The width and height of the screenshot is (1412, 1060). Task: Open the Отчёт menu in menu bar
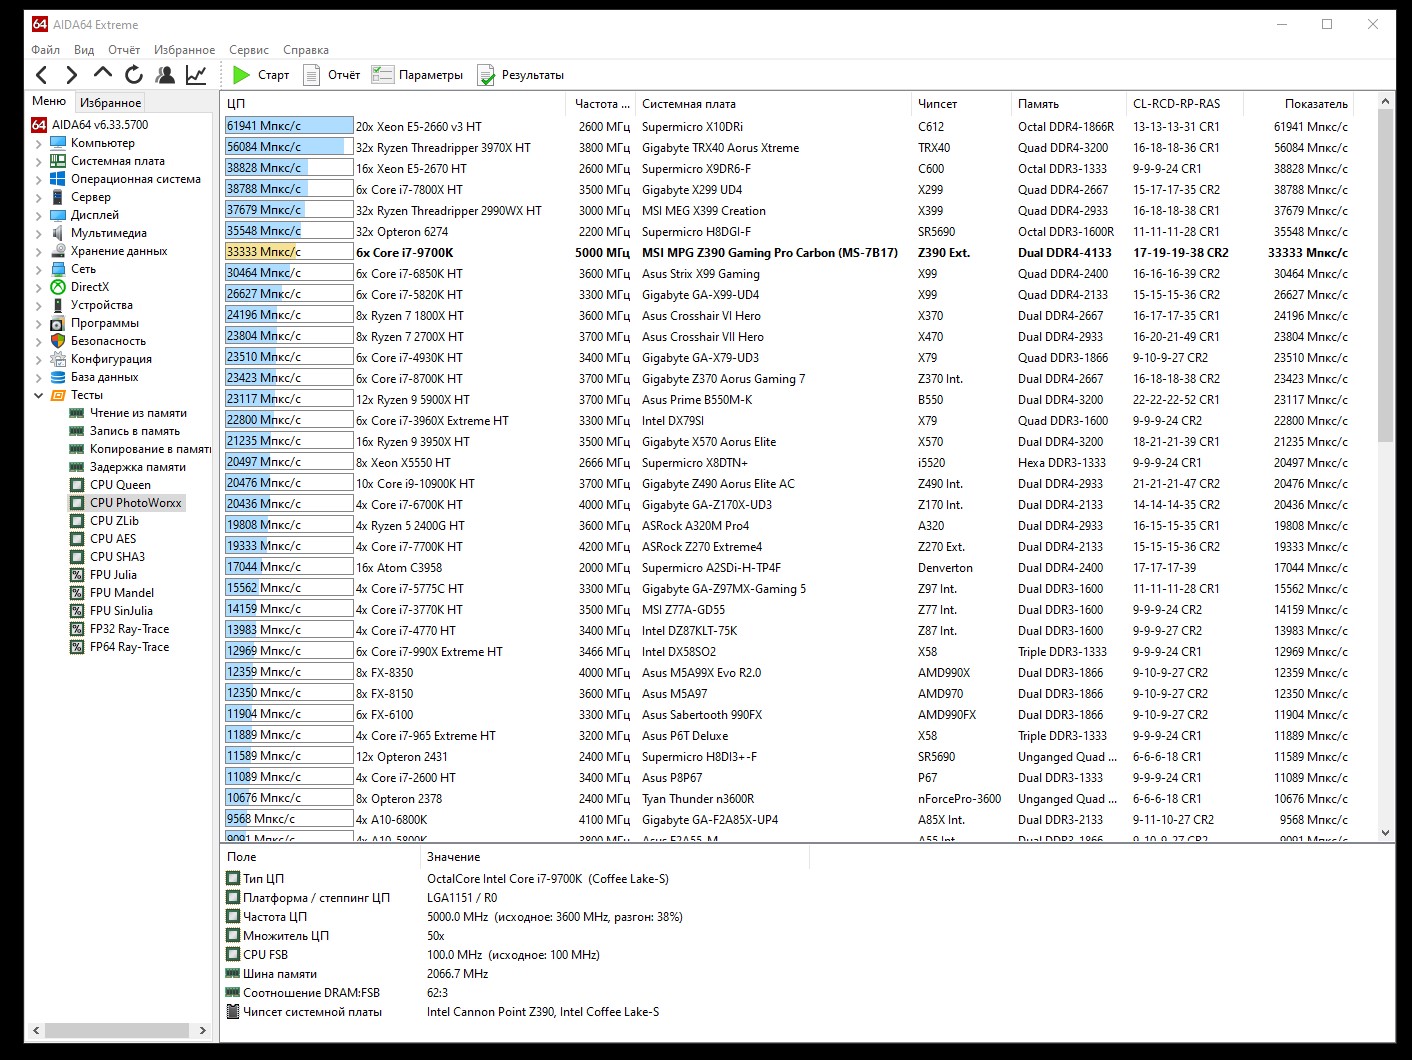pos(124,50)
